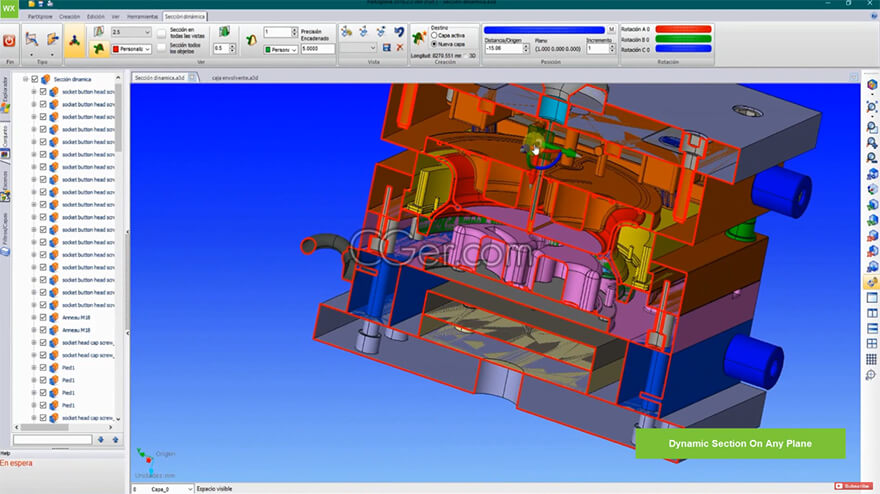
Task: Open the red Personaliz color dropdown
Action: (x=147, y=49)
